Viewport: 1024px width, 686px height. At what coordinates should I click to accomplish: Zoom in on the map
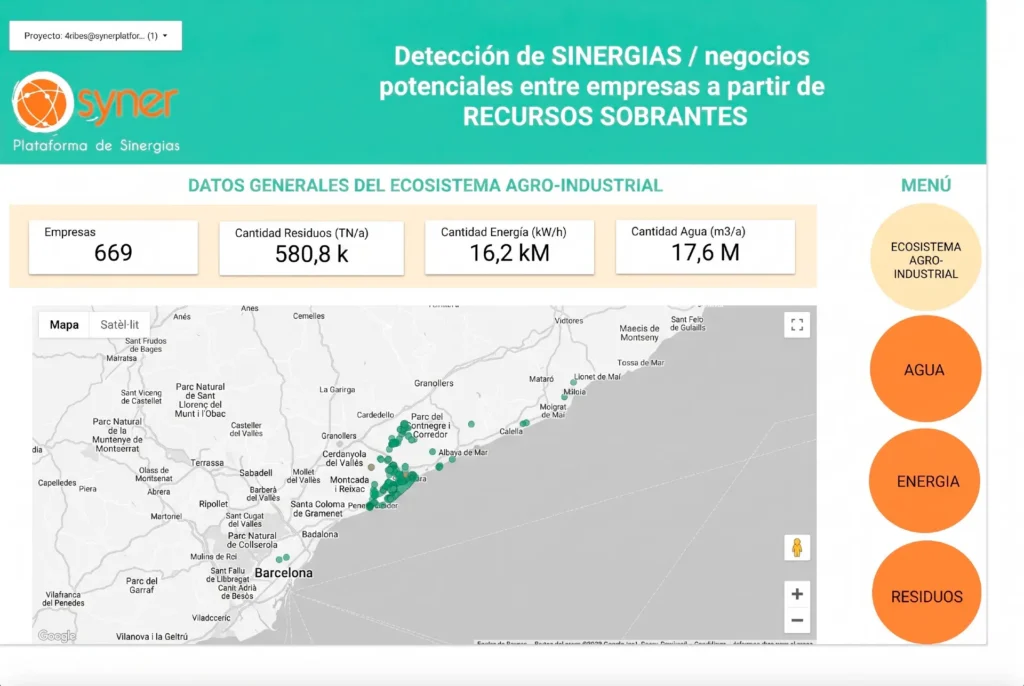[x=797, y=595]
